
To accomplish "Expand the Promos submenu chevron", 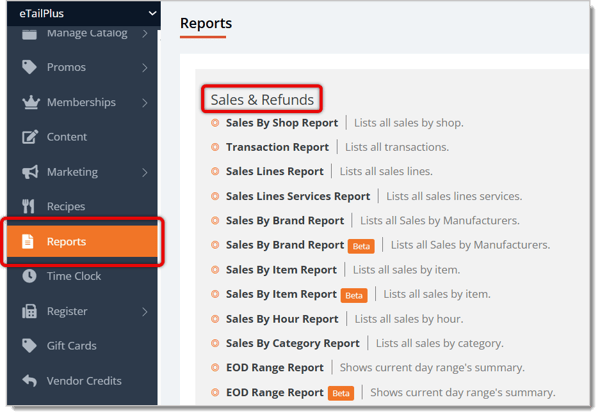I will [x=145, y=68].
